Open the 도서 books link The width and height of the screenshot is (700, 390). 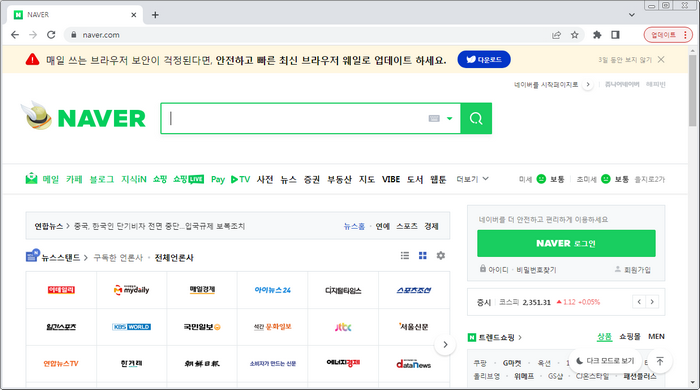point(415,179)
